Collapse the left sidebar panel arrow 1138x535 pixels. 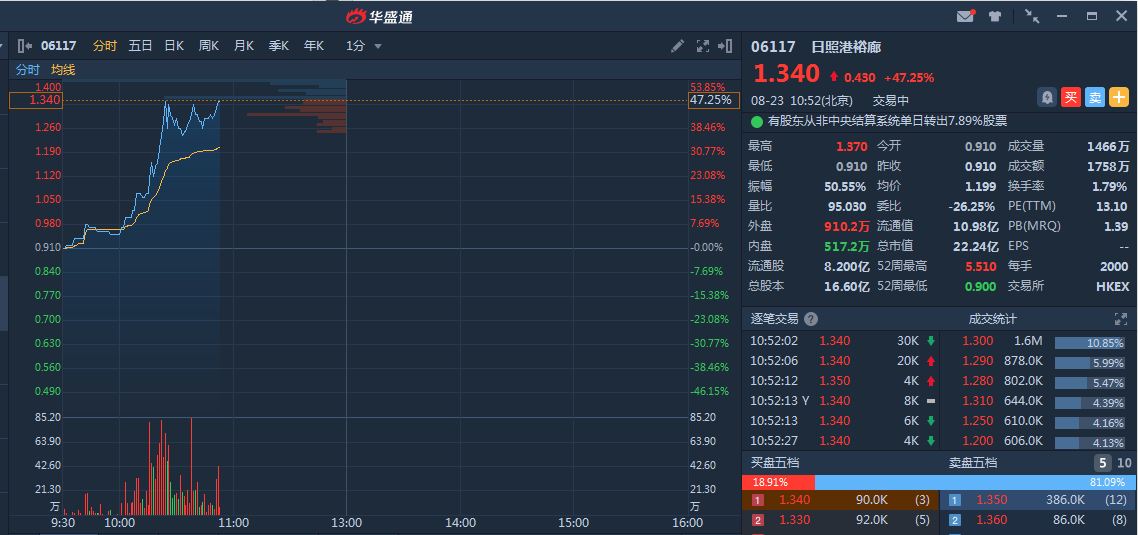25,46
